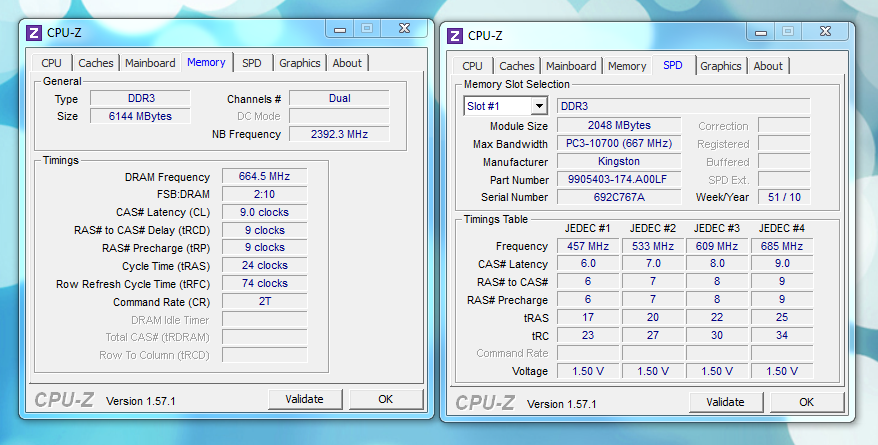Viewport: 878px width, 445px height.
Task: Click JEDEC #2 tRC value 27
Action: coord(652,335)
